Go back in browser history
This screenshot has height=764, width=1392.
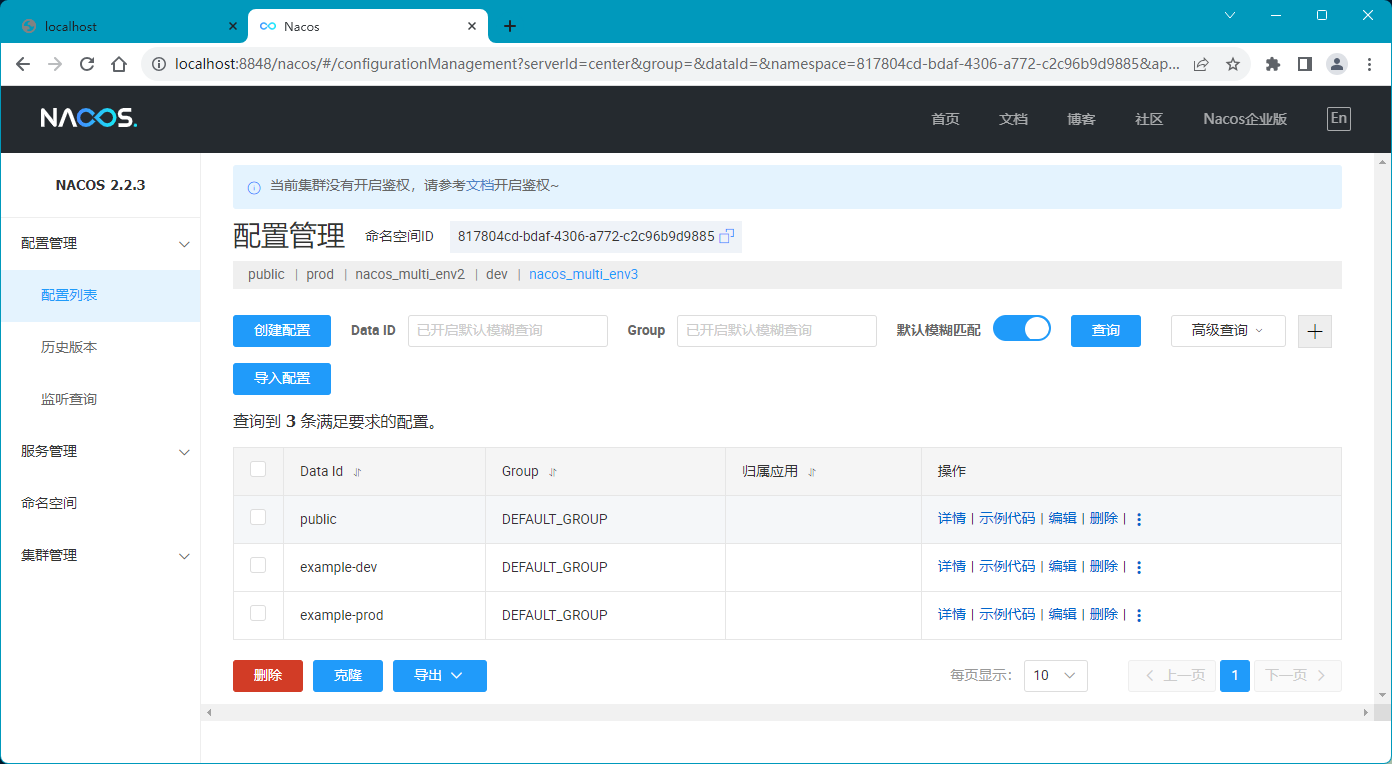click(x=23, y=64)
